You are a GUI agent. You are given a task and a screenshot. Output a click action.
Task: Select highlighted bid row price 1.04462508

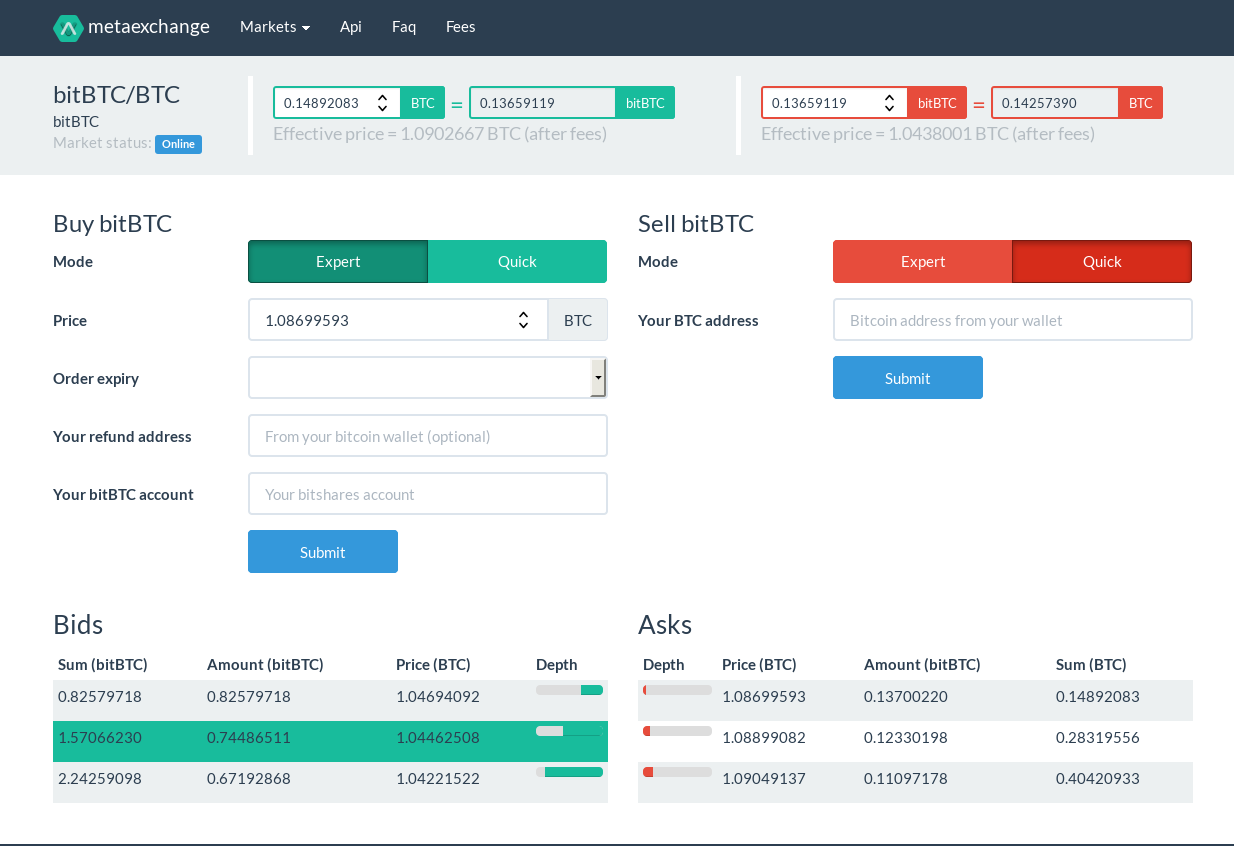coord(330,741)
